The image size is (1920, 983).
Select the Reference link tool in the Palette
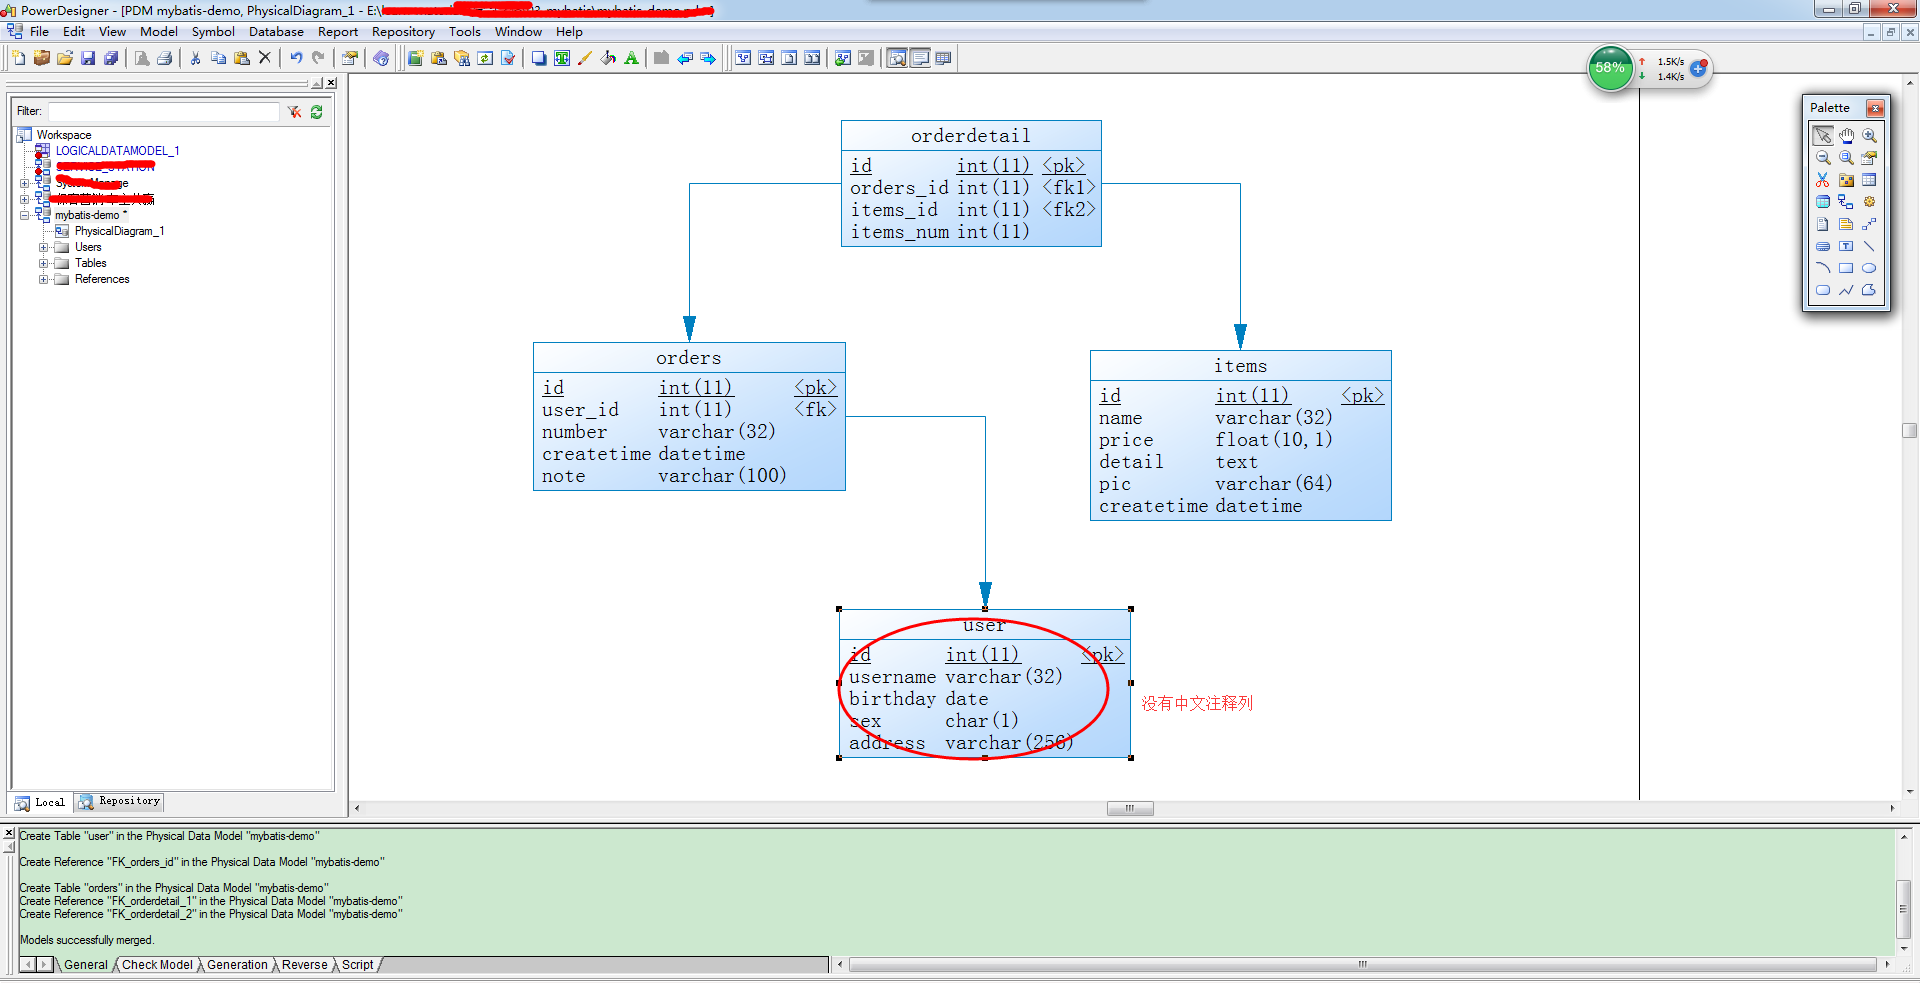coord(1846,202)
